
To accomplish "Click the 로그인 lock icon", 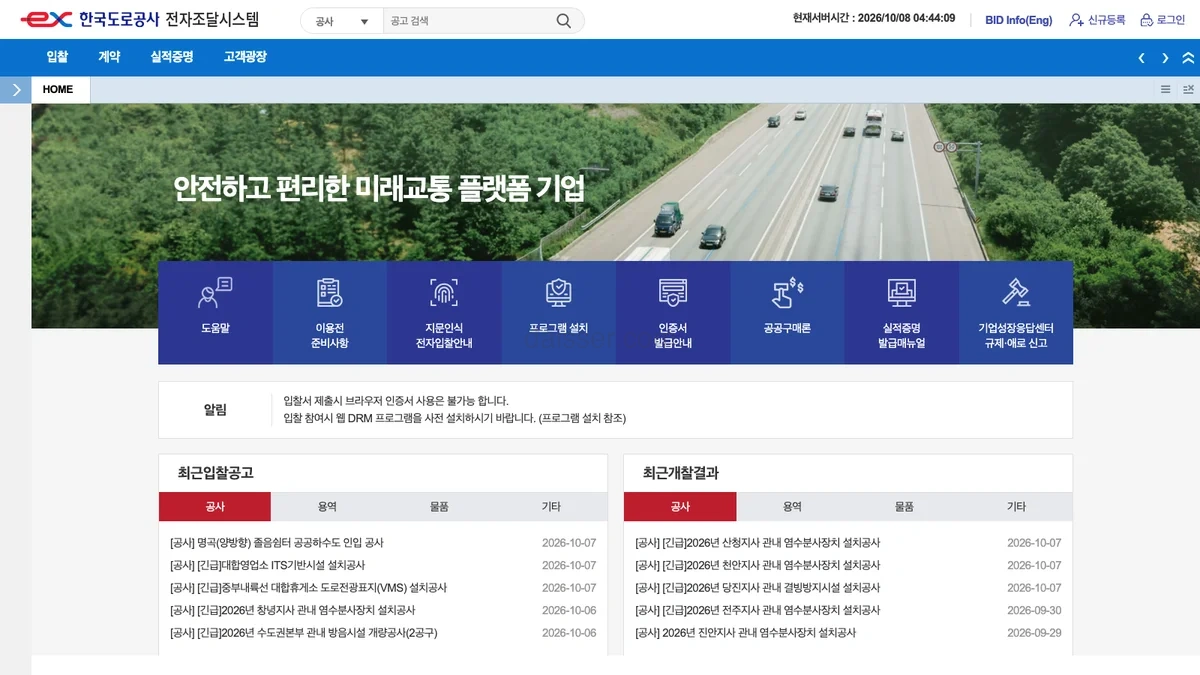I will [x=1146, y=20].
